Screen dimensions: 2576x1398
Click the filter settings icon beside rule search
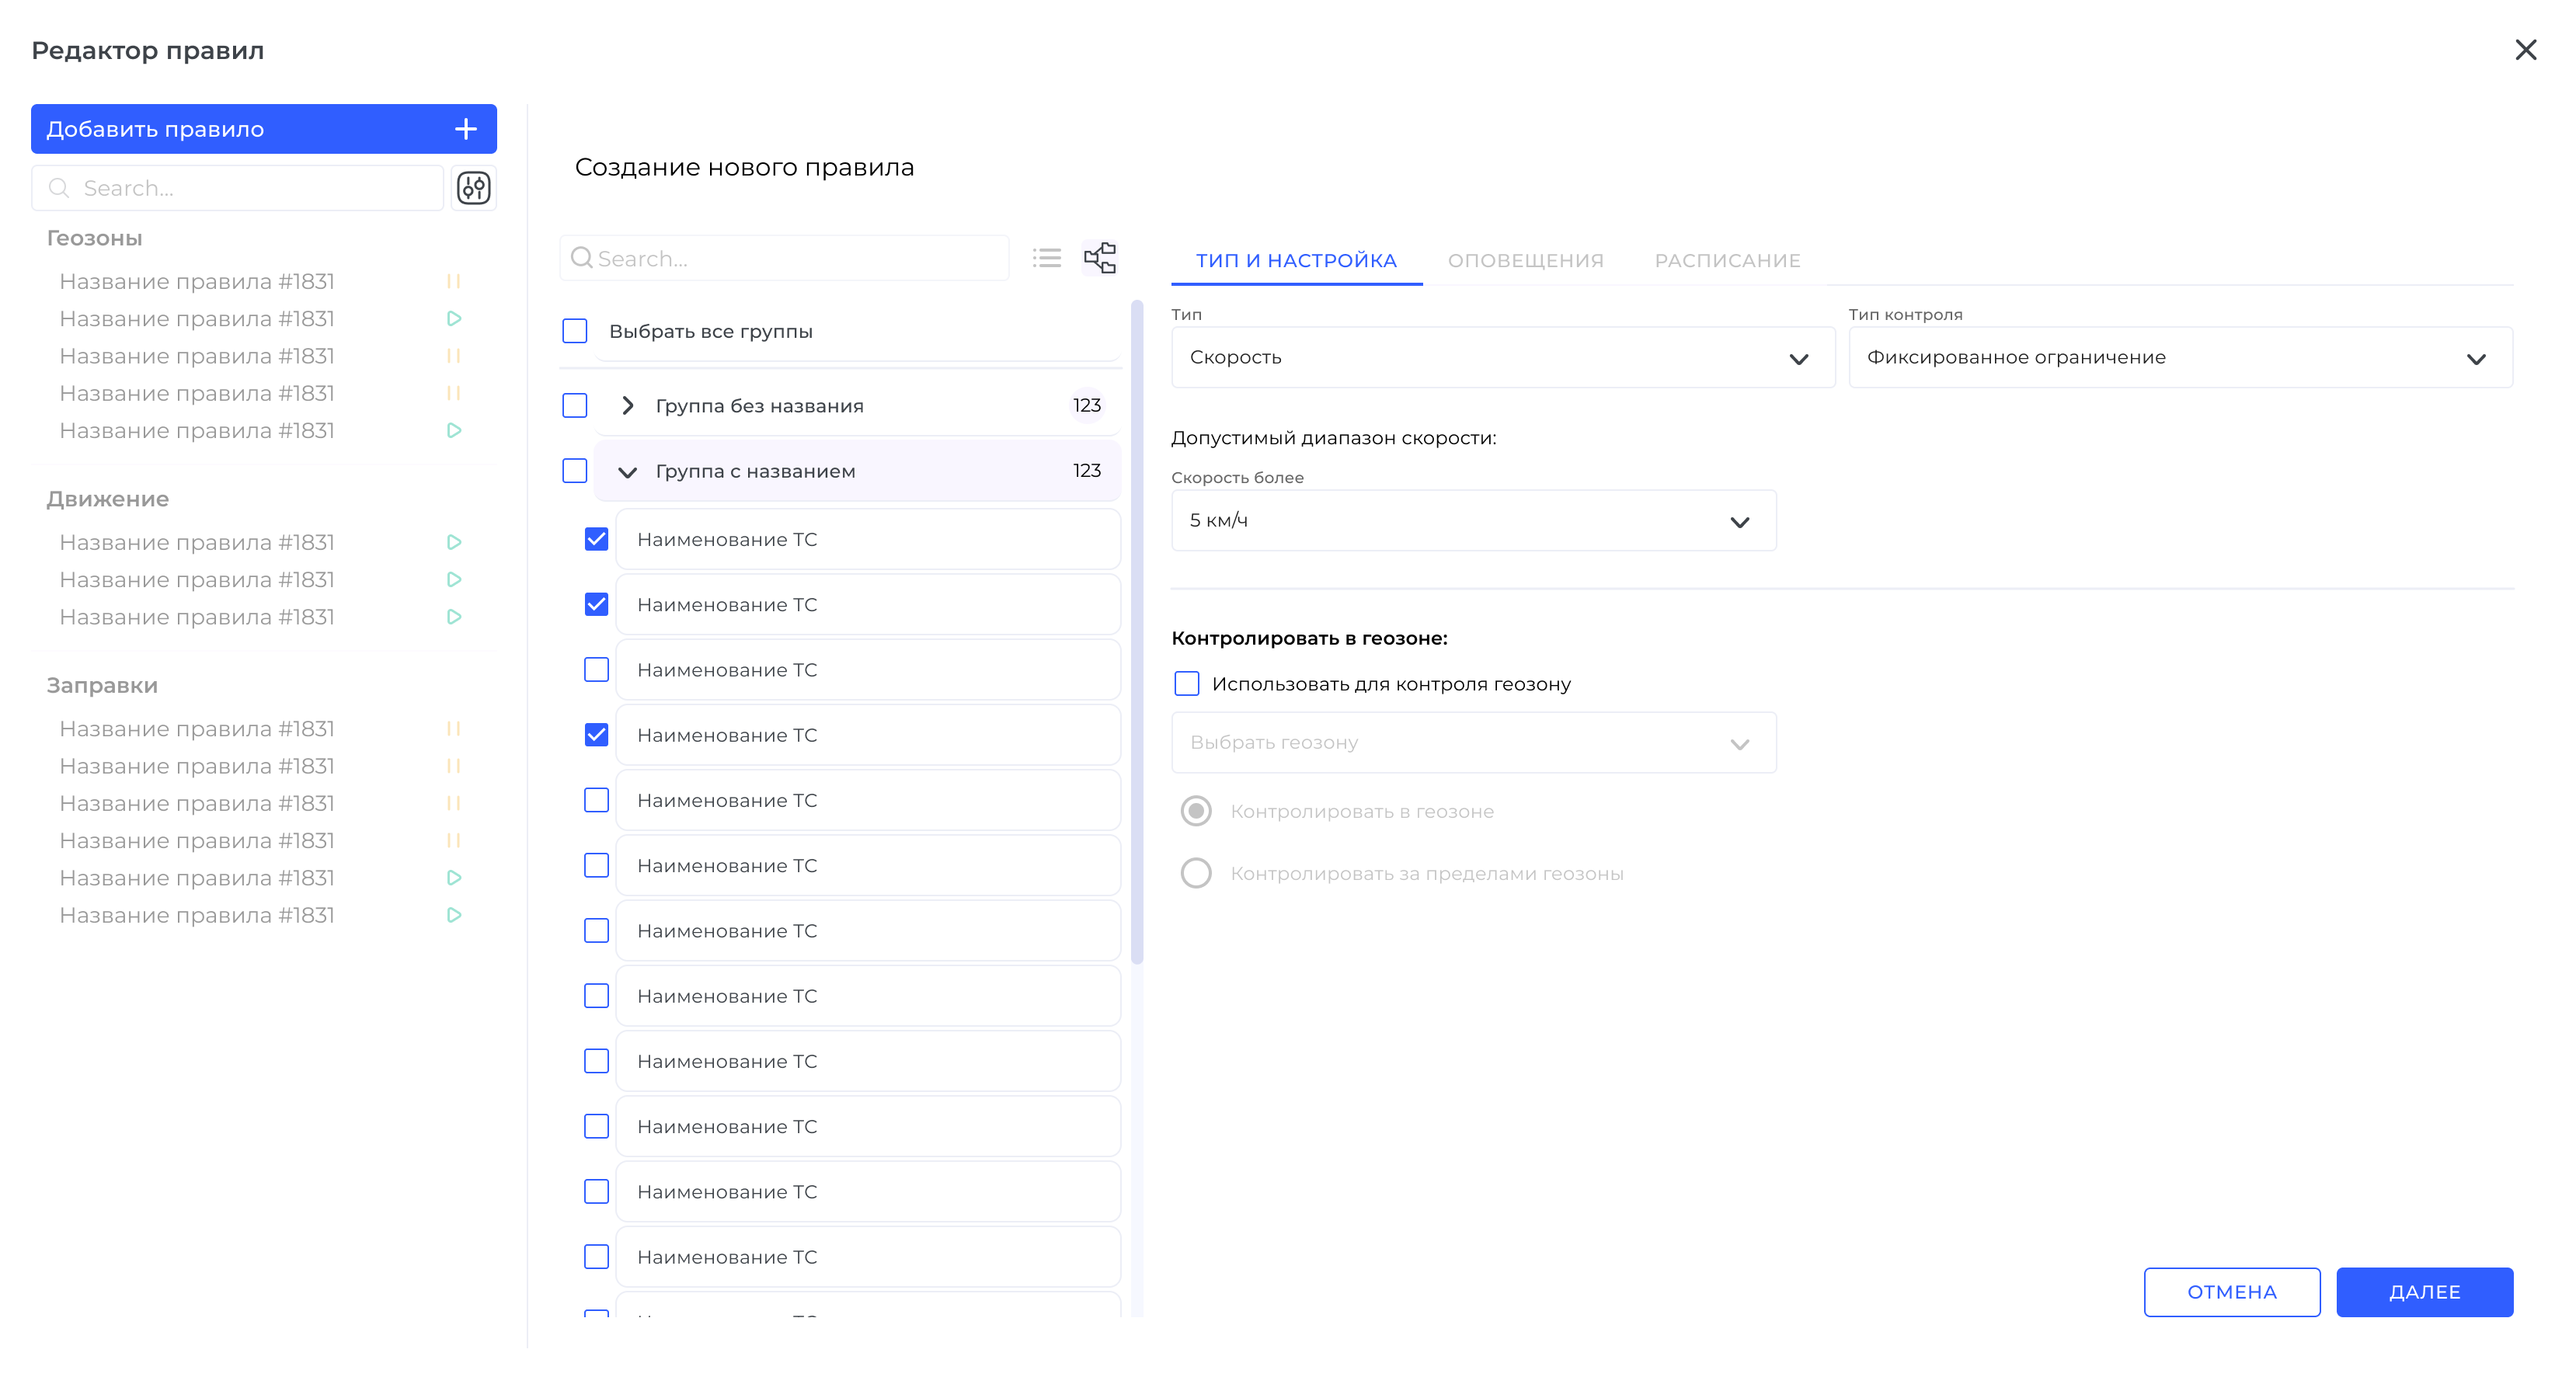pyautogui.click(x=473, y=188)
